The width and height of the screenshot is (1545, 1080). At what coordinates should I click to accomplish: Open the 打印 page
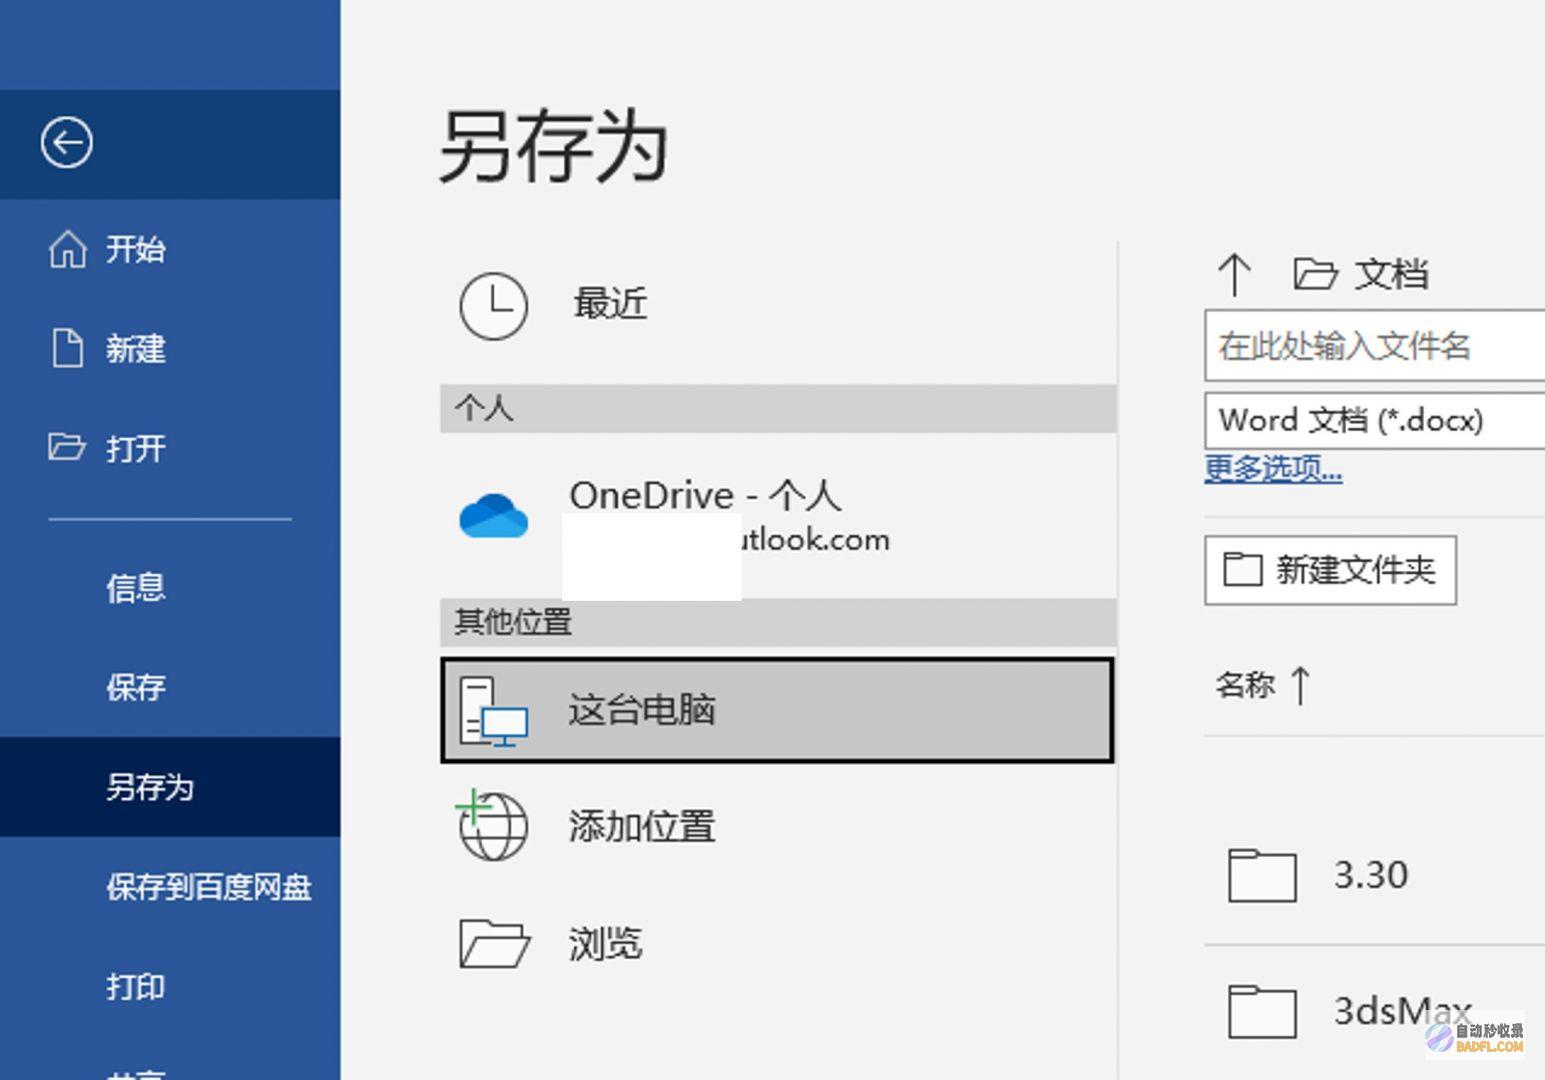(135, 986)
